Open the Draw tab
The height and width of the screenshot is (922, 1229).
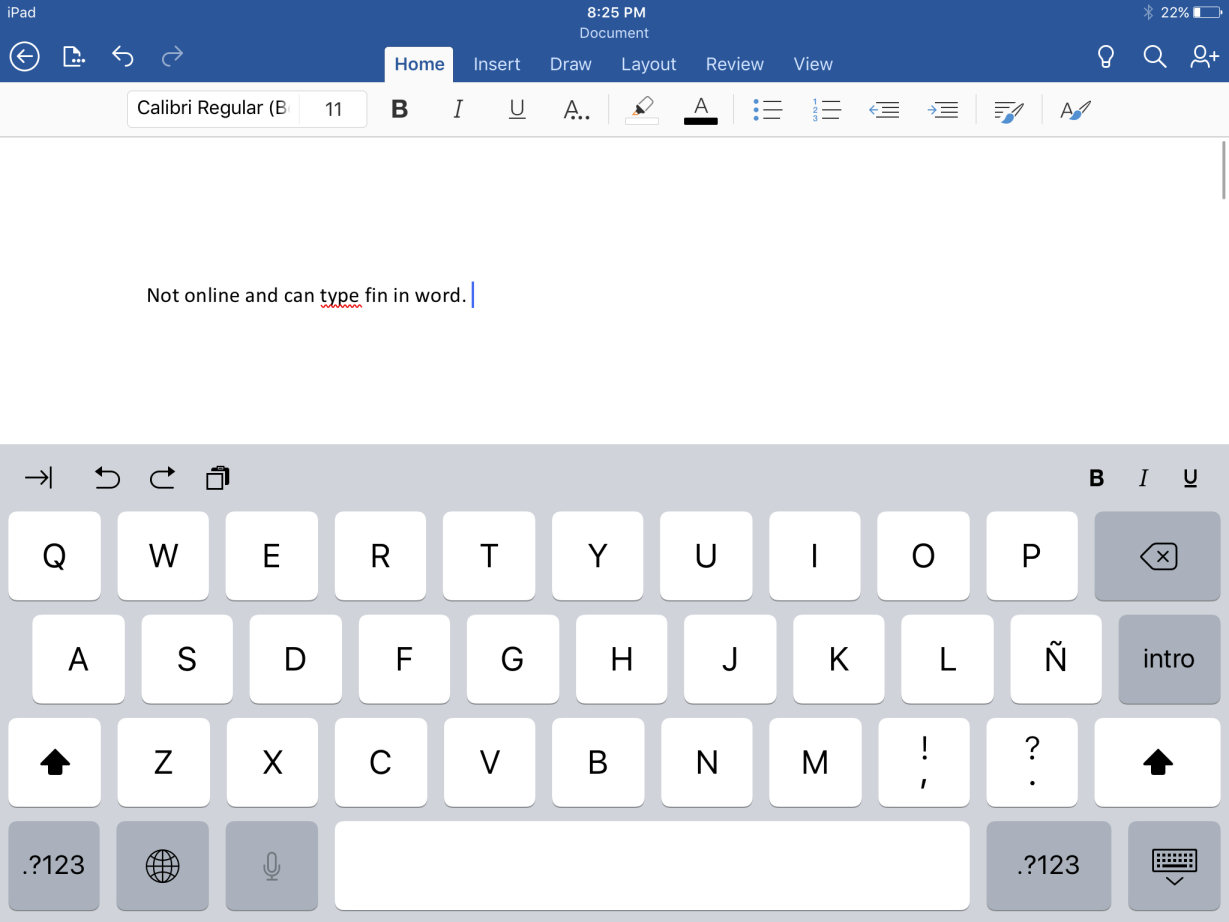pos(571,64)
